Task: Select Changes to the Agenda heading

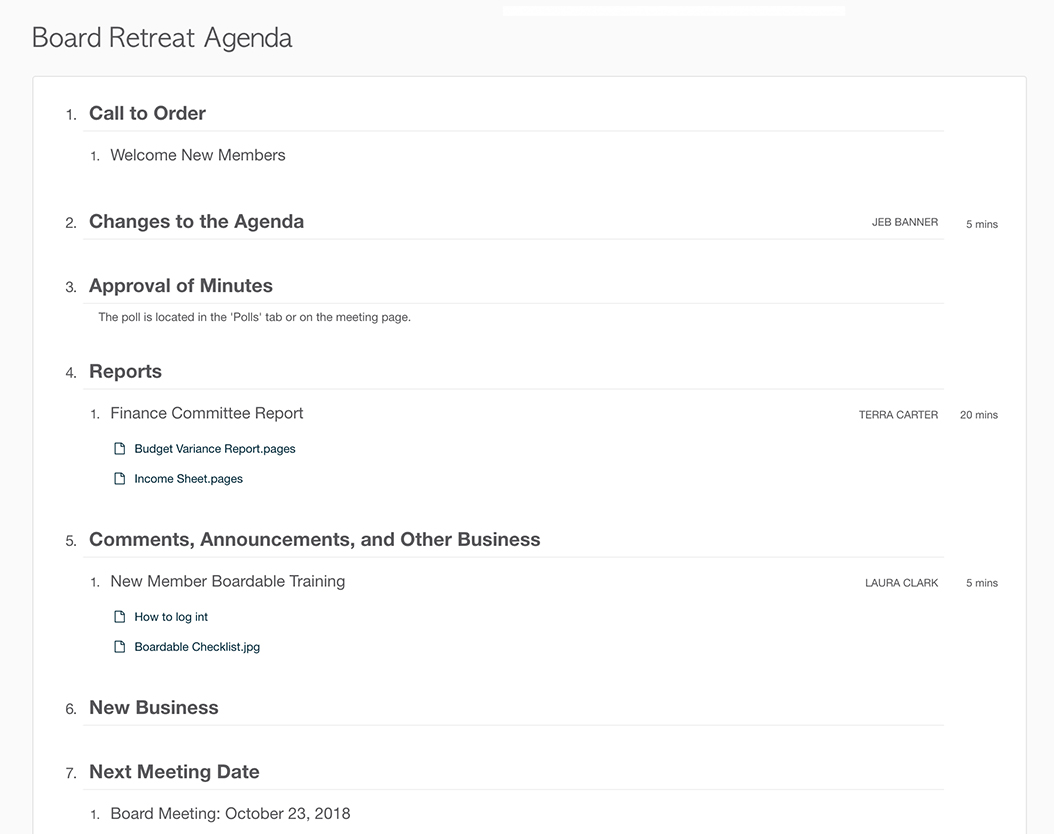Action: point(196,221)
